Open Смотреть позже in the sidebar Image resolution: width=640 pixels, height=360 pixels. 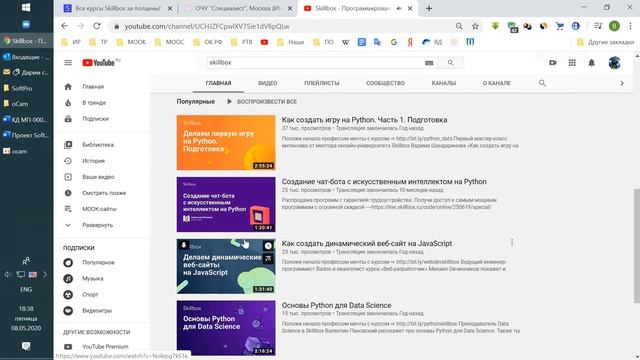click(x=104, y=193)
